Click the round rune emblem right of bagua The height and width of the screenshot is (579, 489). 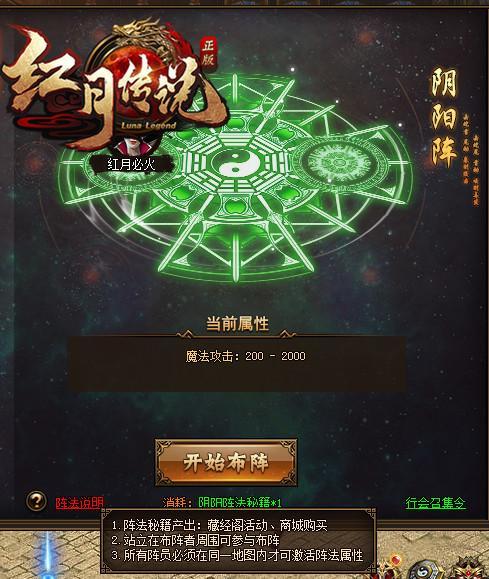(x=337, y=162)
